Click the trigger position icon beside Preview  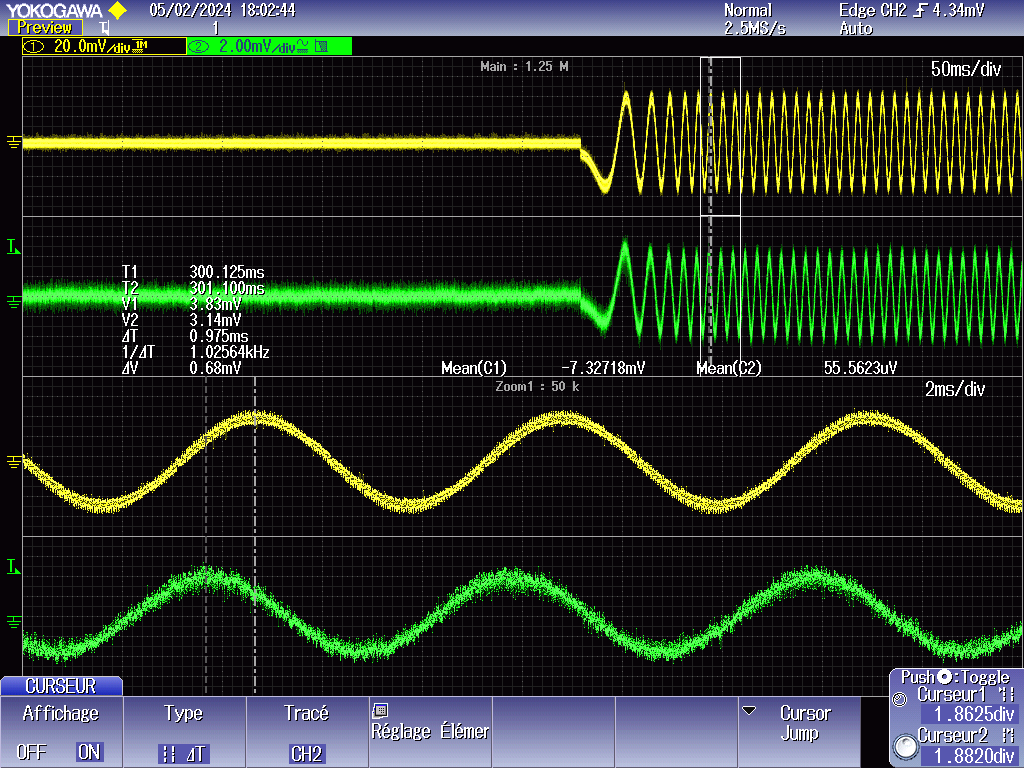[x=104, y=28]
